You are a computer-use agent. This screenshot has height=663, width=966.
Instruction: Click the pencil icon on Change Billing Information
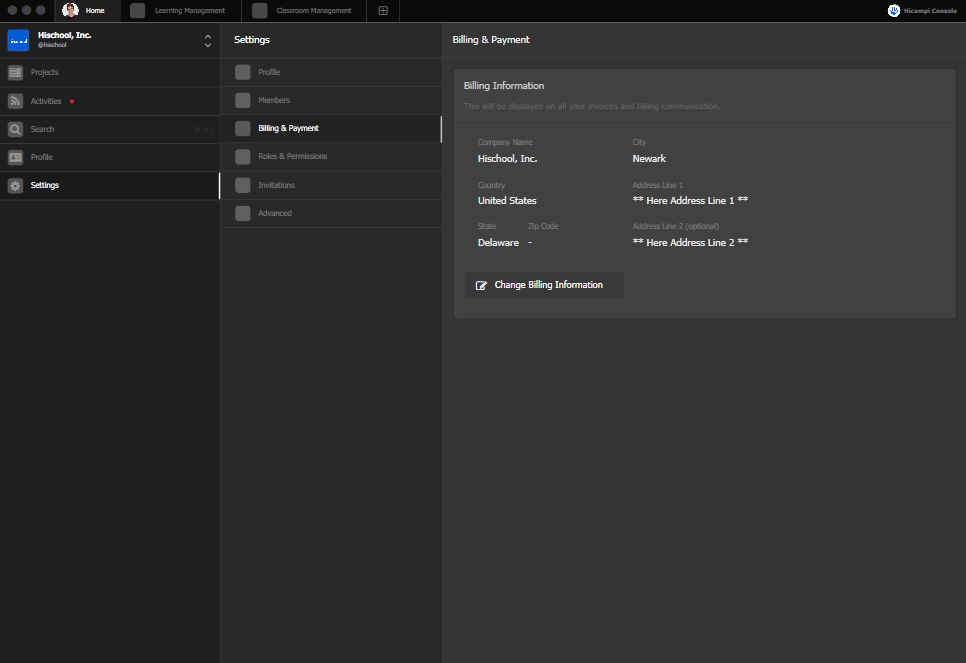click(x=481, y=285)
